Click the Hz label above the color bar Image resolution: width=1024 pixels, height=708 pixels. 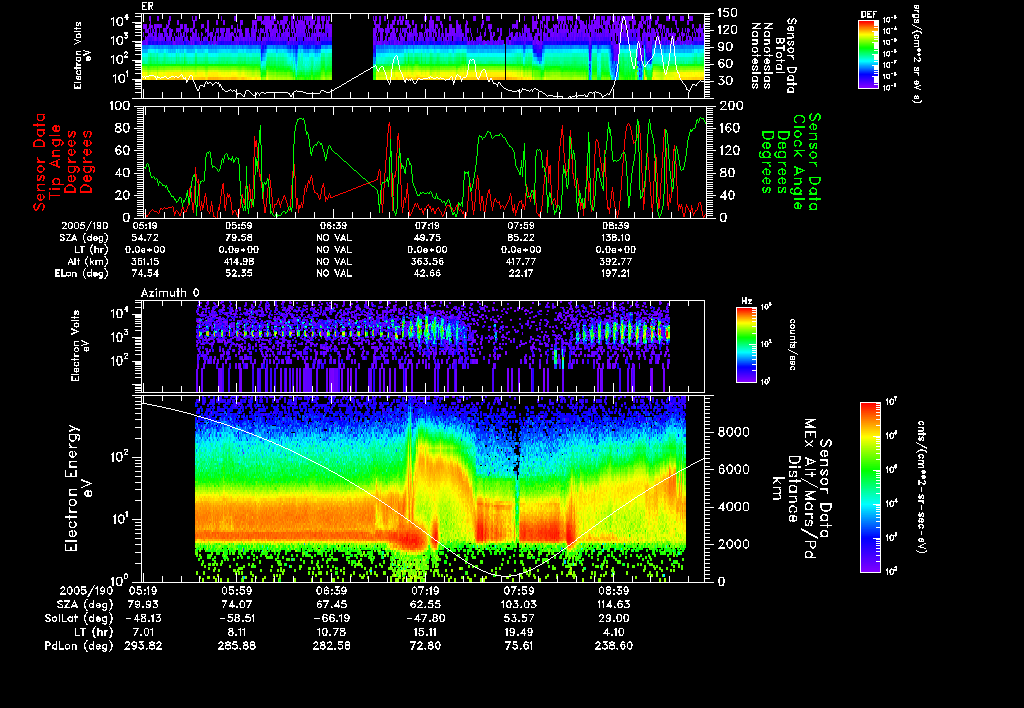(x=746, y=301)
